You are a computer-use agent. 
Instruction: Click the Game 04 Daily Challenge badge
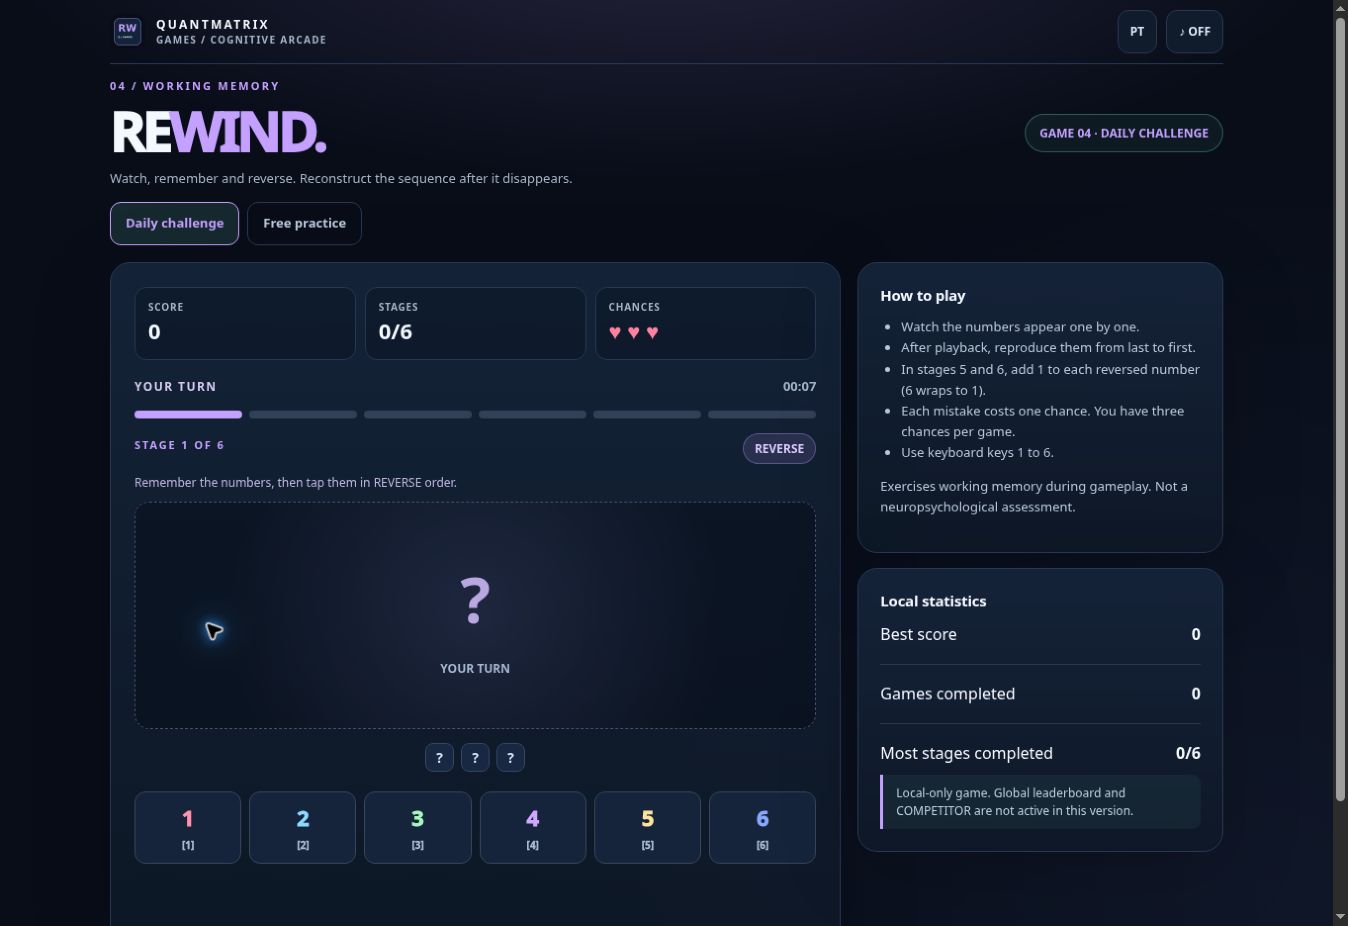coord(1123,133)
